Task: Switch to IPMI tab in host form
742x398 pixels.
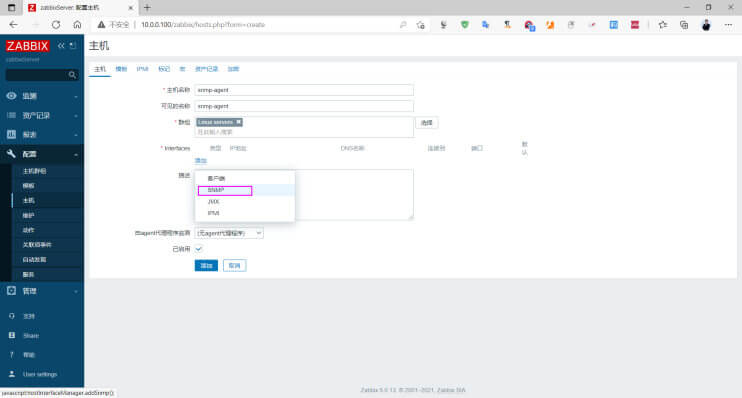Action: 142,69
